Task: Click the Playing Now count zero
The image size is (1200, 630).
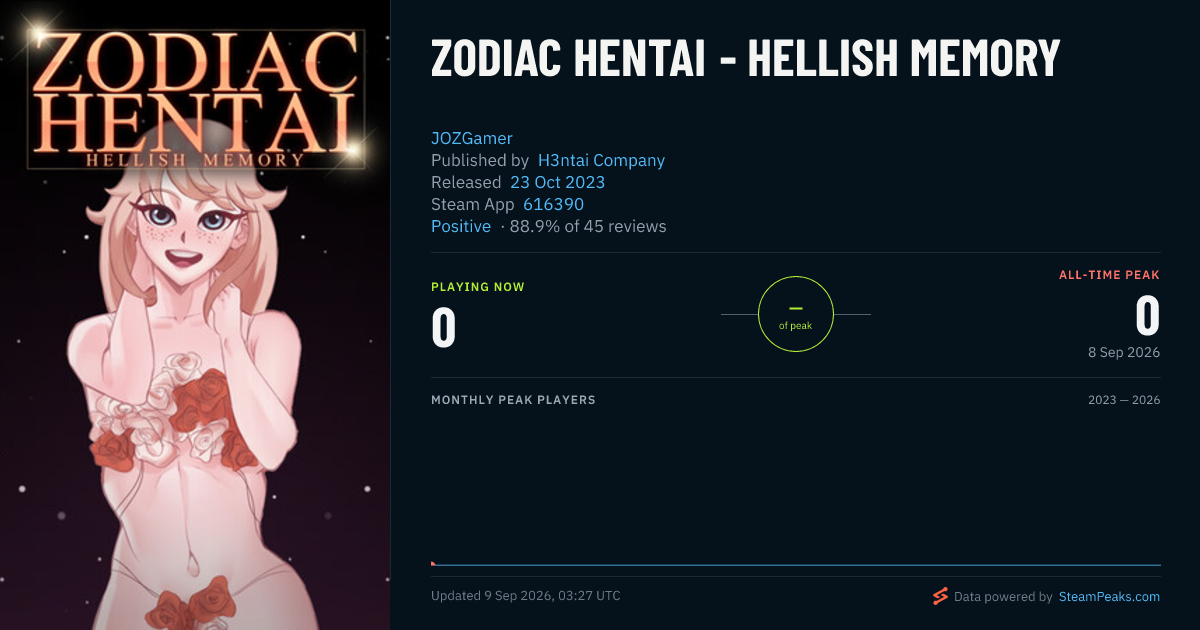Action: [x=444, y=327]
